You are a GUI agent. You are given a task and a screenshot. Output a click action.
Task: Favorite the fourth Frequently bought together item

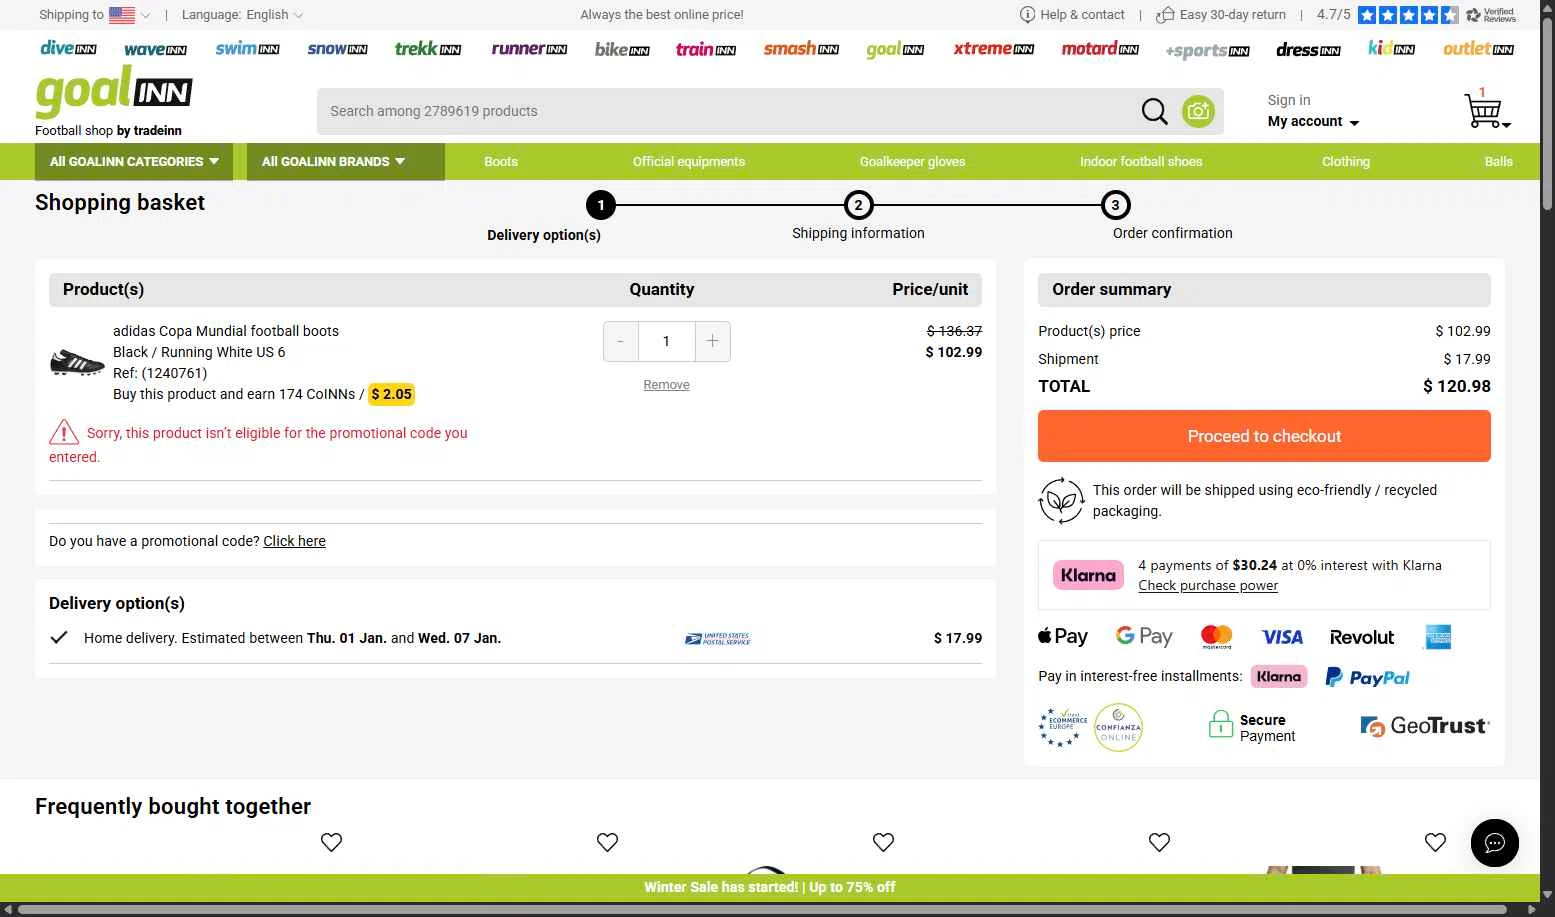coord(1159,842)
